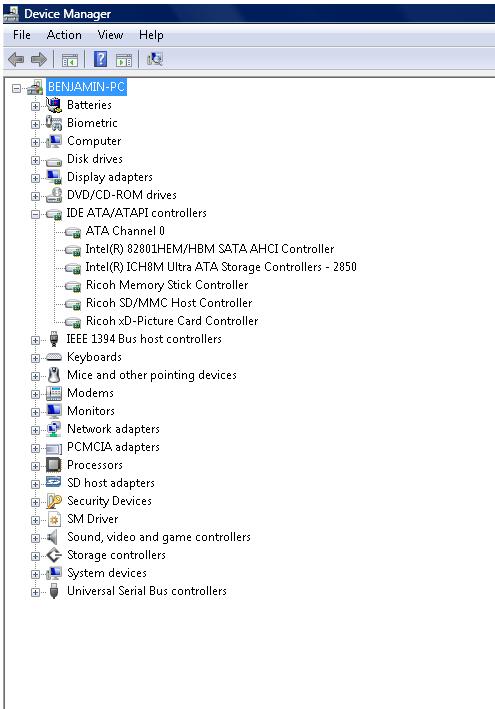Click the Show/Hide Action Pane toolbar icon
The height and width of the screenshot is (709, 495).
coord(123,60)
